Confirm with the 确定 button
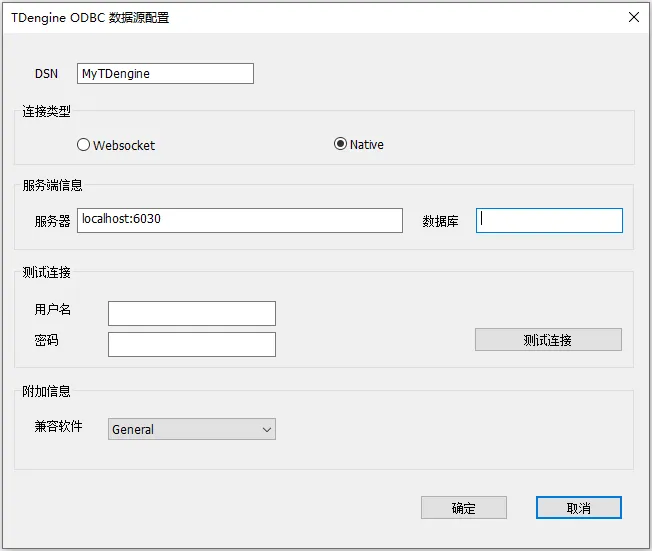 coord(463,508)
